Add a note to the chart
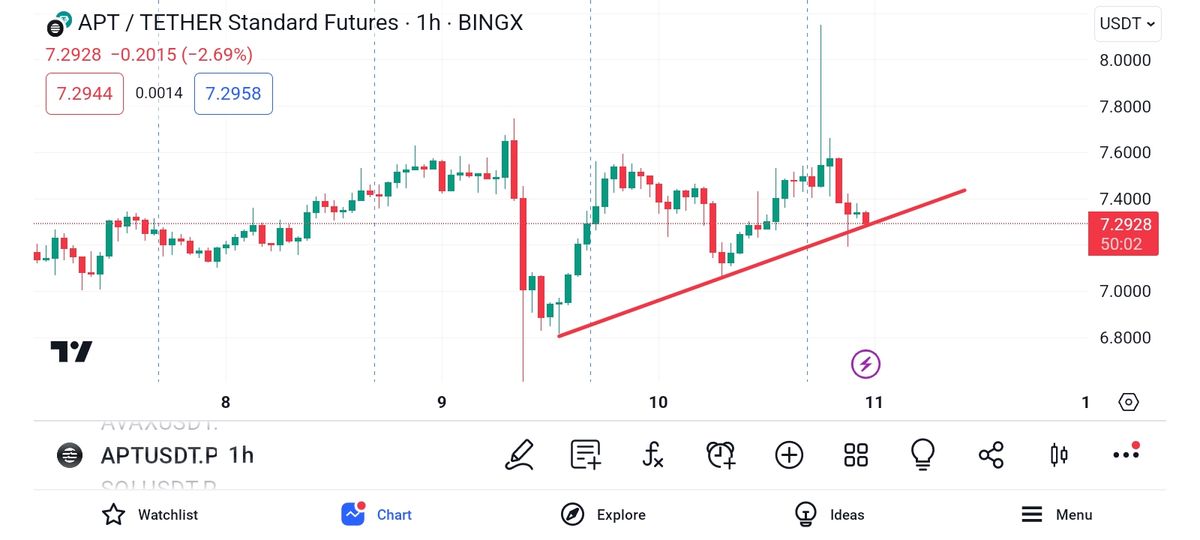 tap(586, 455)
